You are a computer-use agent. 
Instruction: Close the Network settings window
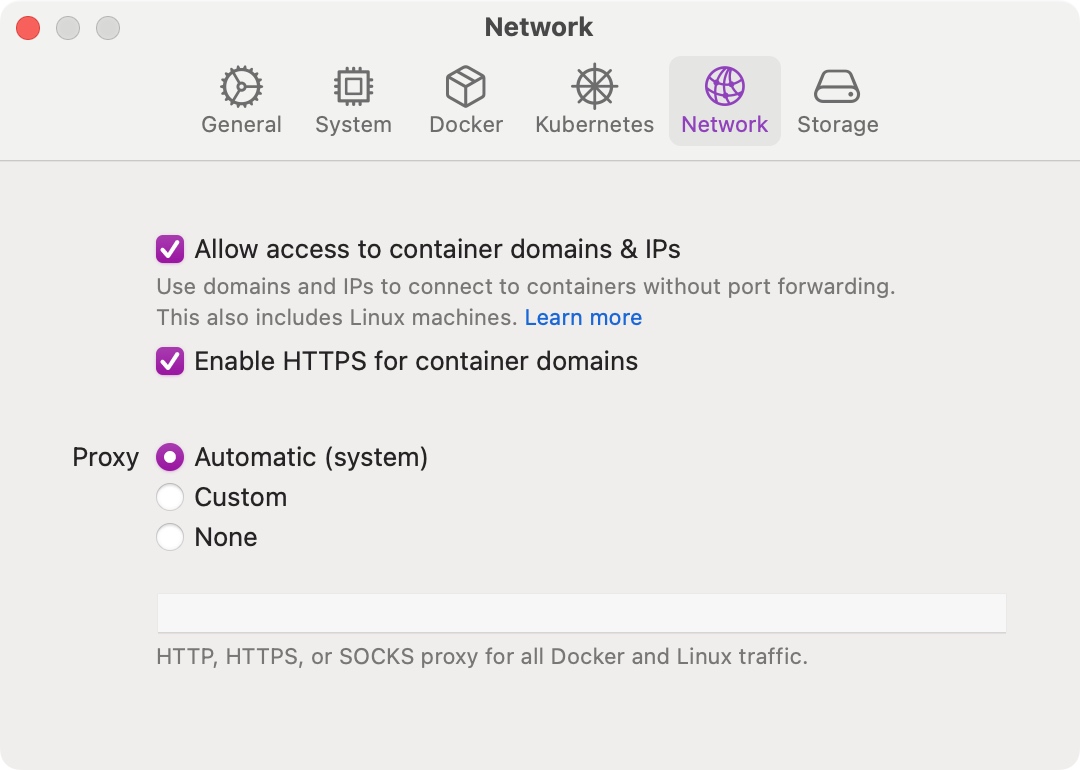pyautogui.click(x=28, y=28)
